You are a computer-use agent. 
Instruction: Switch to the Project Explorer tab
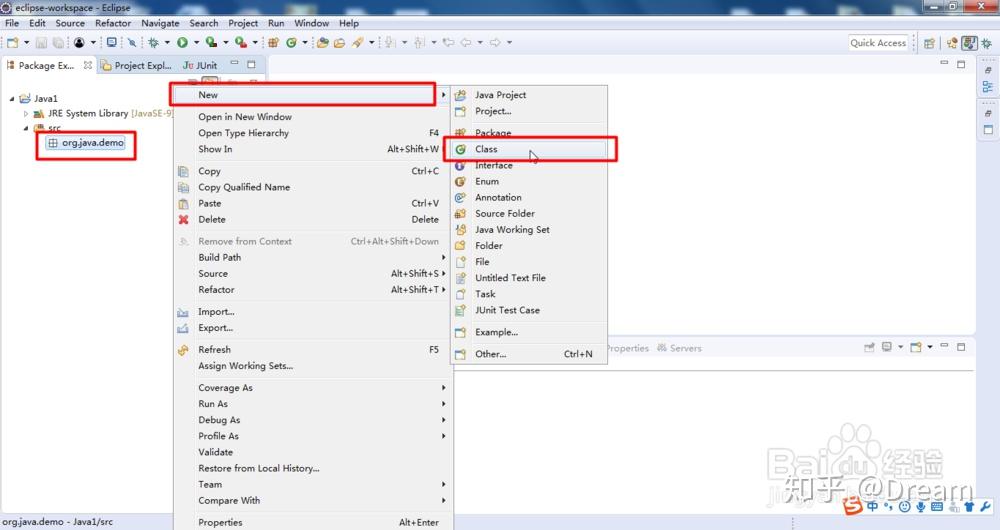(136, 65)
